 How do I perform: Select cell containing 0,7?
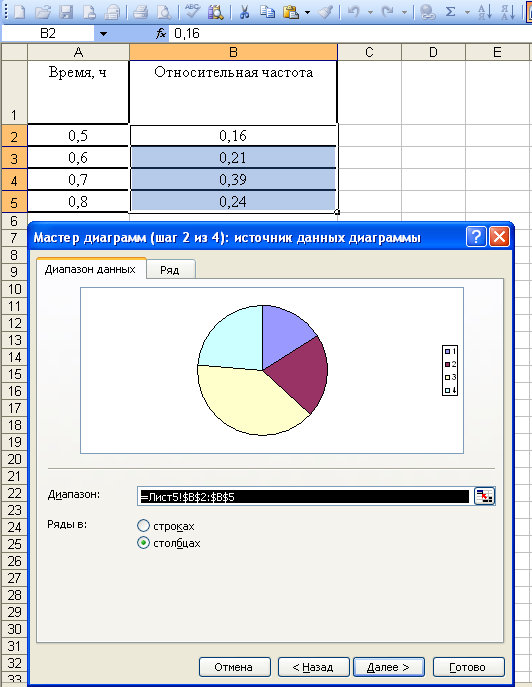78,180
